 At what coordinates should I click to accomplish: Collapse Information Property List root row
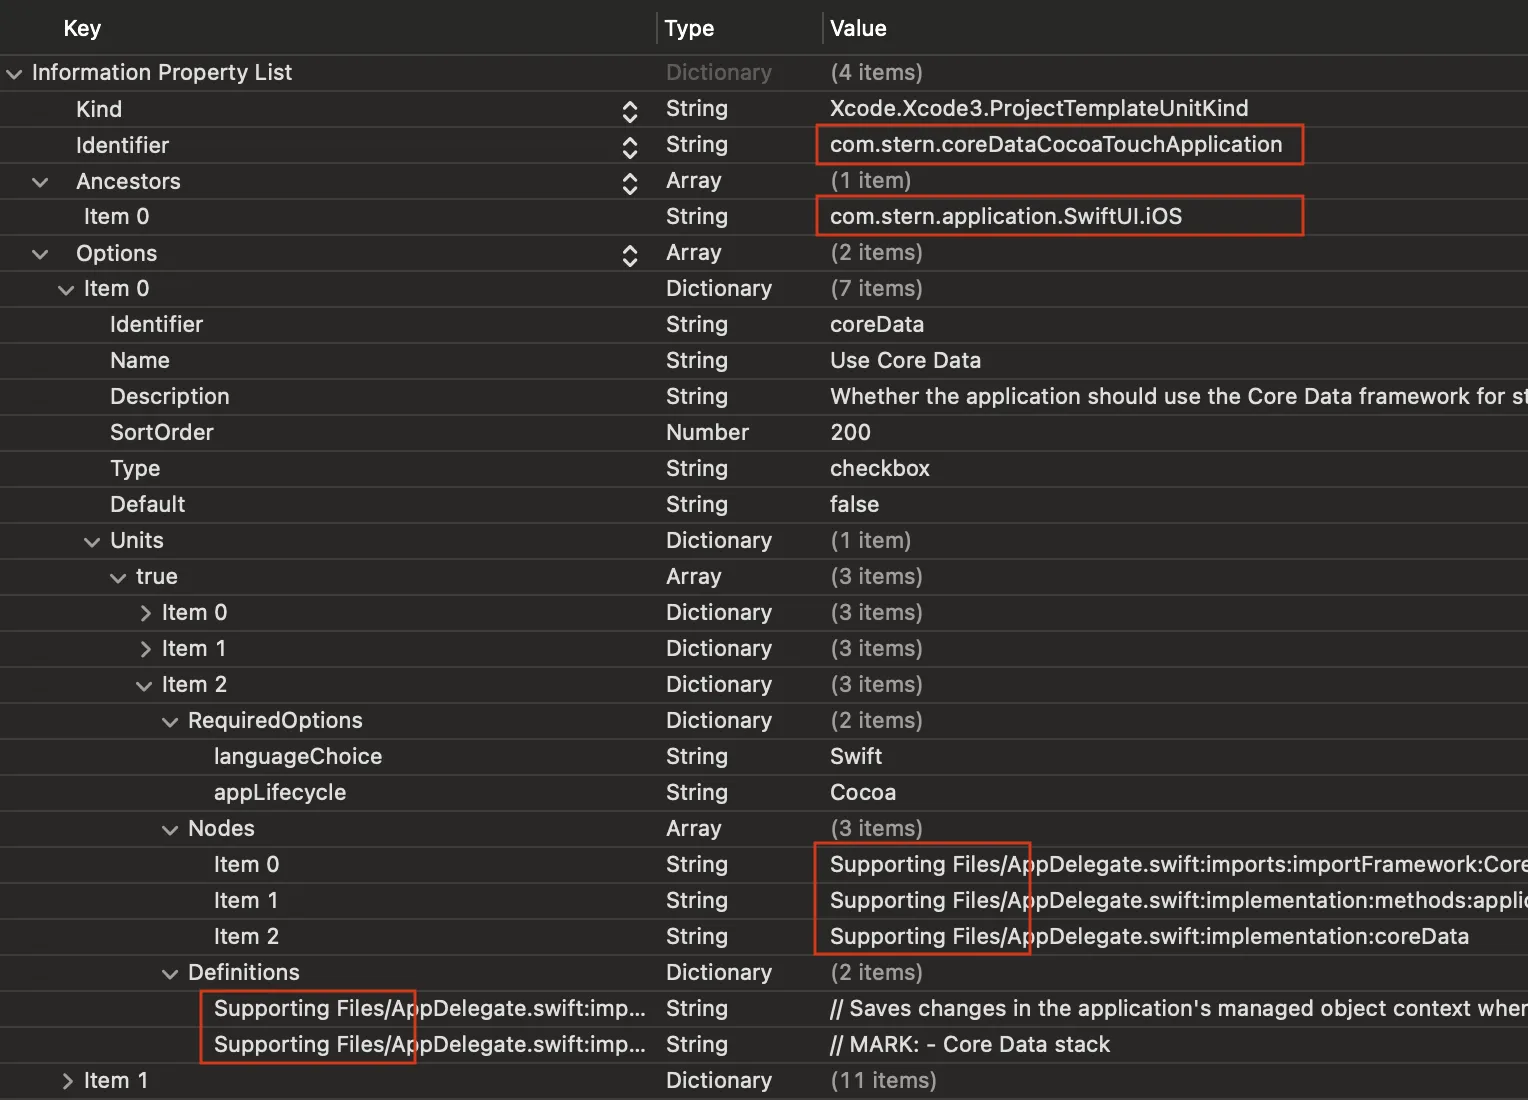tap(14, 73)
